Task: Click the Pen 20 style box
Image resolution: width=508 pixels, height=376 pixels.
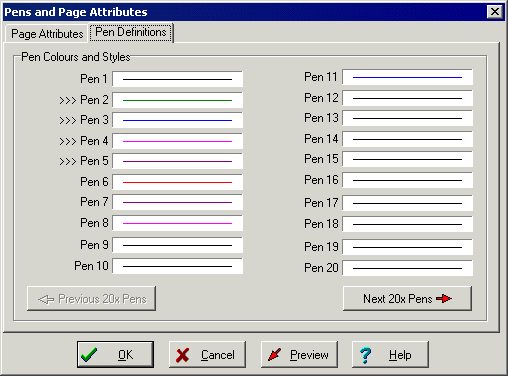Action: pyautogui.click(x=407, y=268)
